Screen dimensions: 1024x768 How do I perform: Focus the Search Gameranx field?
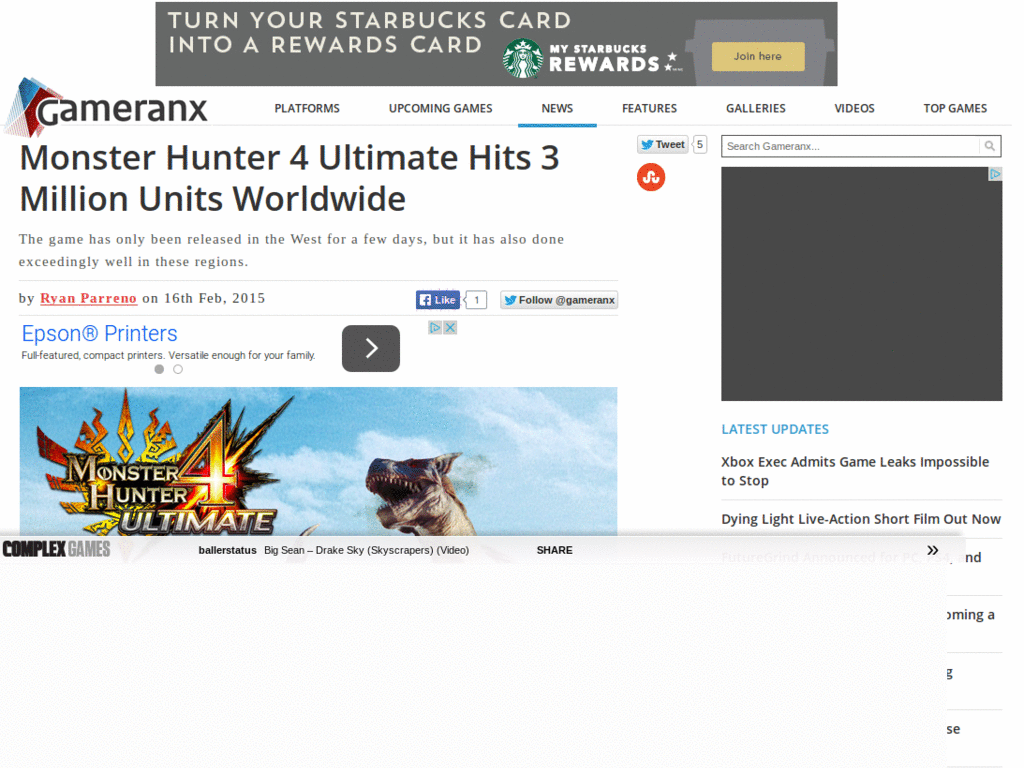pyautogui.click(x=851, y=146)
